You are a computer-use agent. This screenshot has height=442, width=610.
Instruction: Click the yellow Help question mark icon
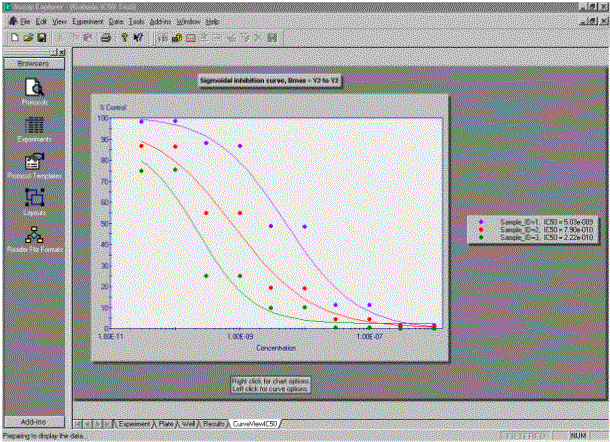123,37
